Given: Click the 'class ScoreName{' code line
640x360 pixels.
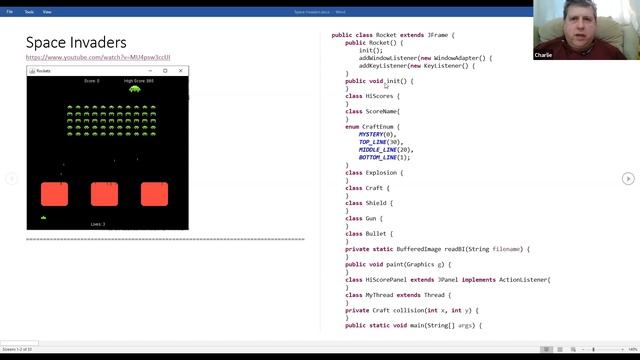Looking at the screenshot, I should click(x=373, y=111).
